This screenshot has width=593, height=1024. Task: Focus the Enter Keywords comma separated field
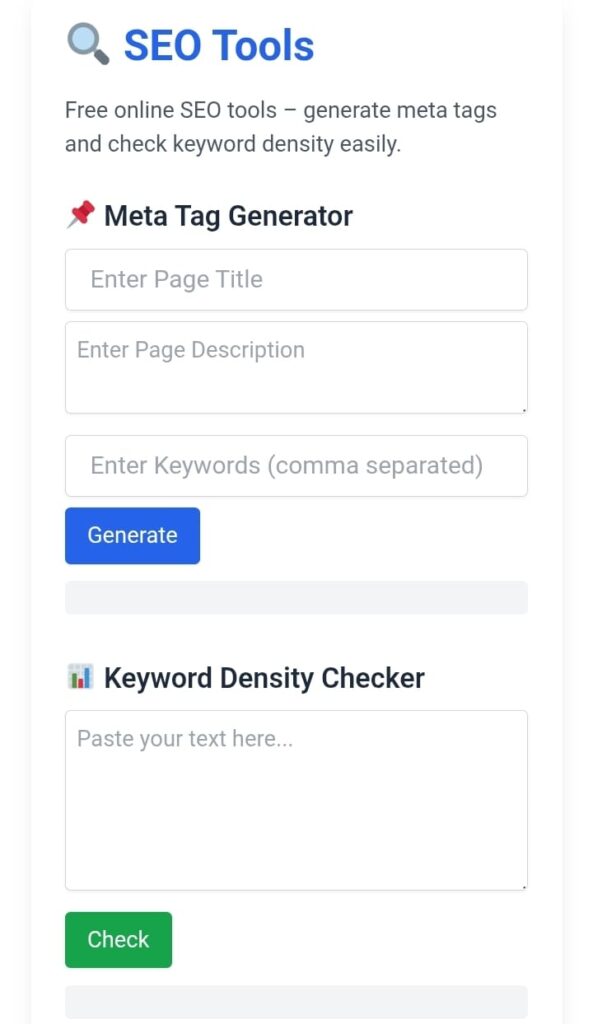[296, 466]
